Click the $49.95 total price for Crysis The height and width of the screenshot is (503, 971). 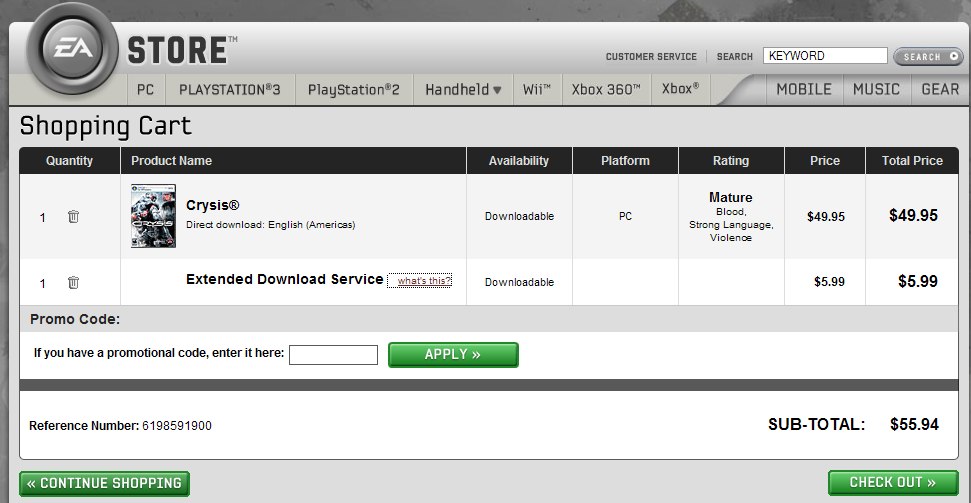click(913, 216)
